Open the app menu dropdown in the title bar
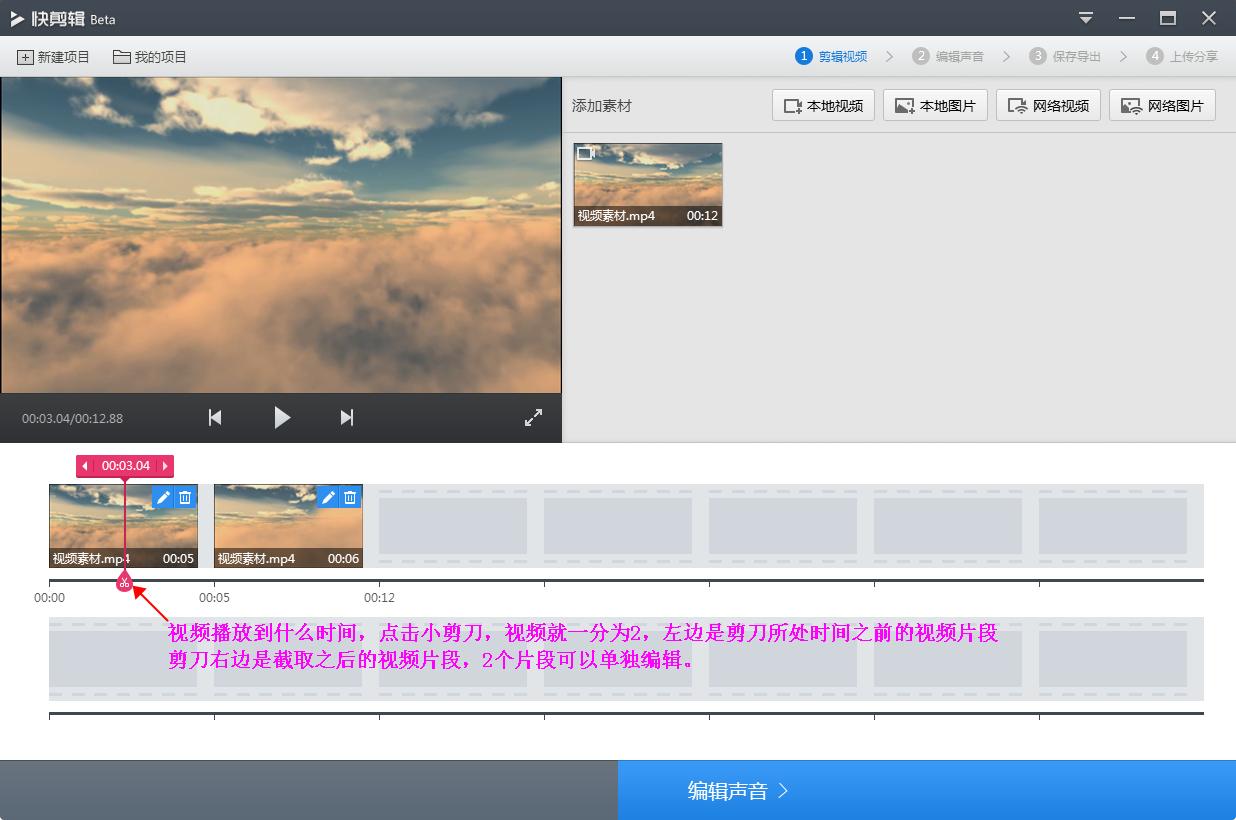 pos(1084,18)
